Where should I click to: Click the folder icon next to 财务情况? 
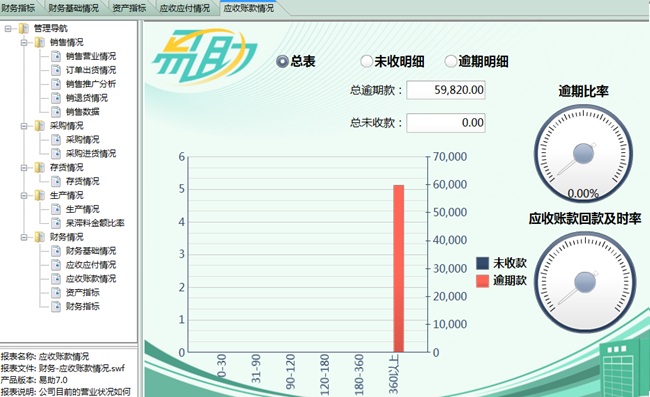coord(40,237)
